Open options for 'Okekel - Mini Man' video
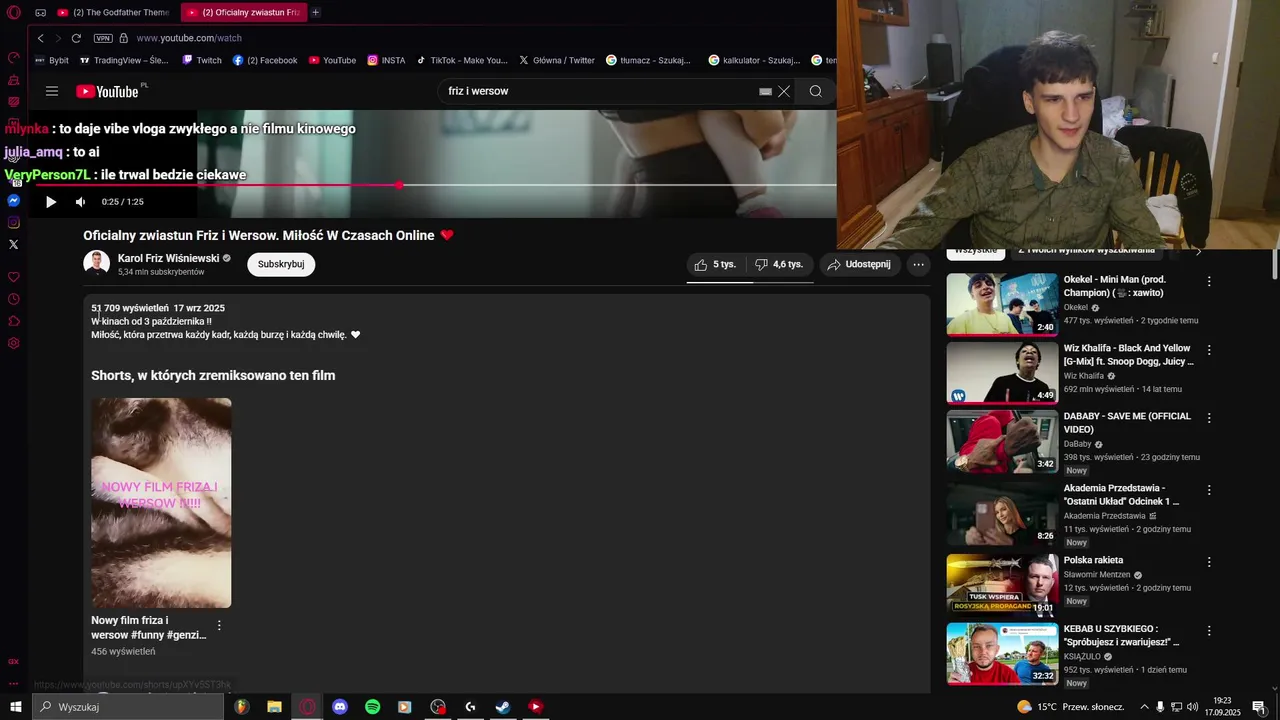1280x720 pixels. coord(1209,282)
